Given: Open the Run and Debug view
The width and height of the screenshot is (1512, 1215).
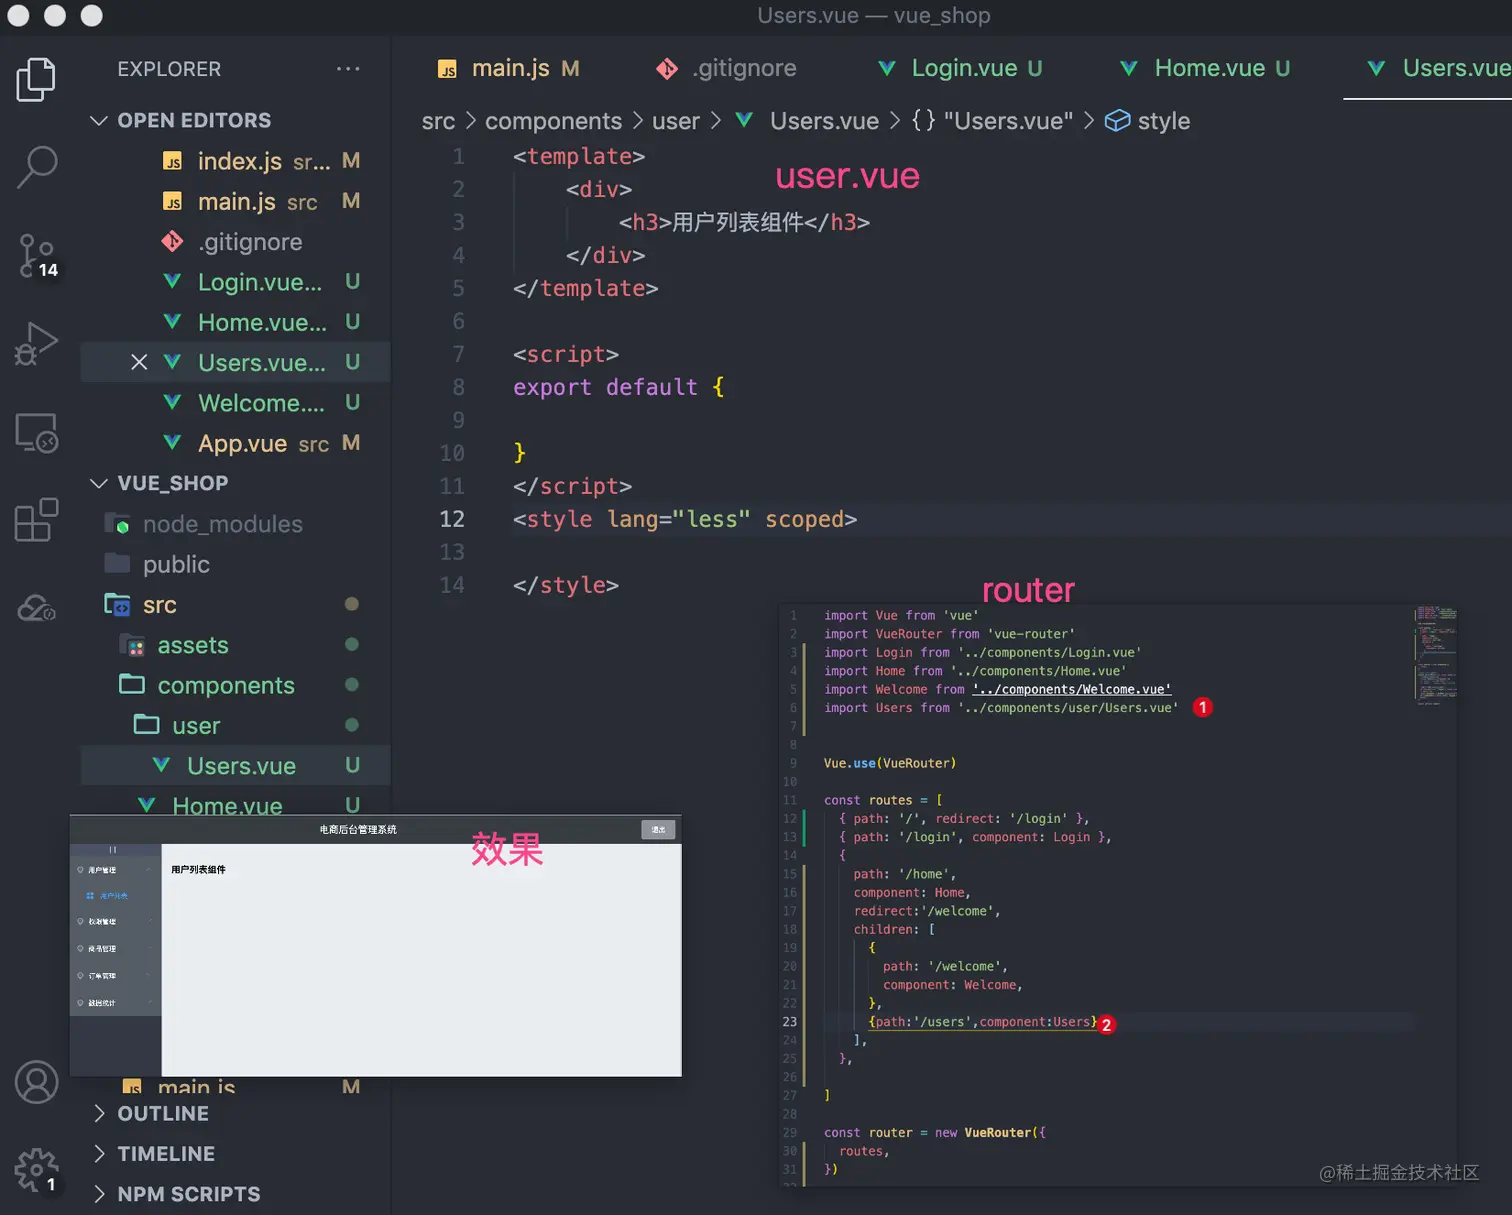Looking at the screenshot, I should [x=37, y=344].
